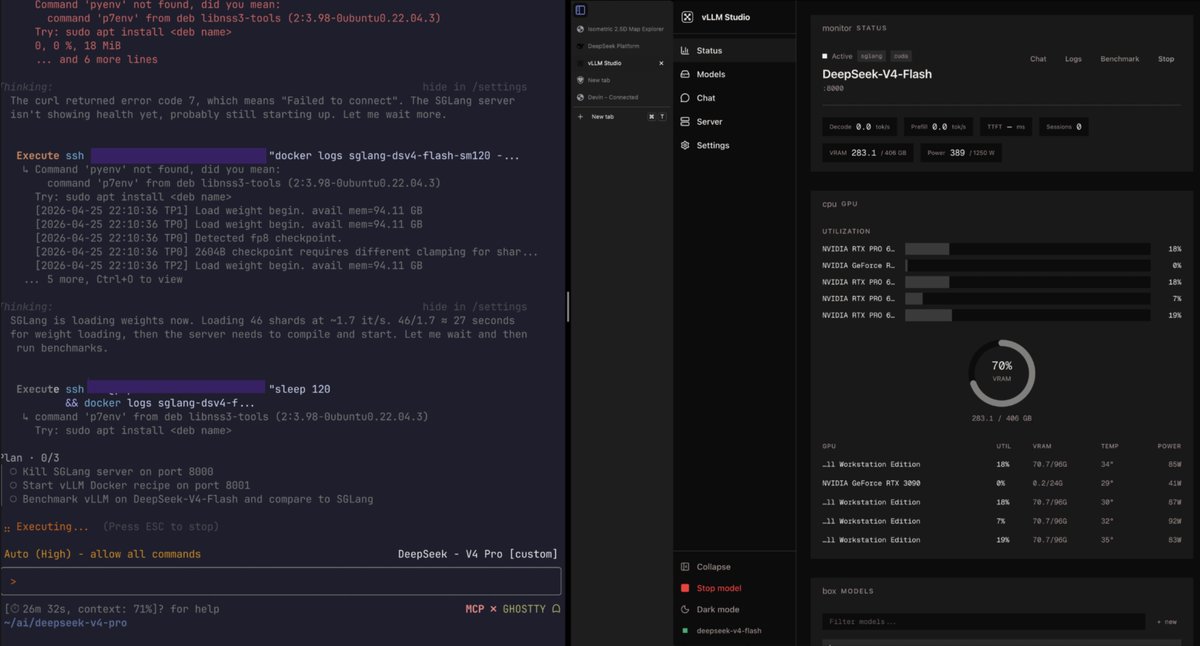
Task: Click the POWER column header
Action: coord(1170,446)
